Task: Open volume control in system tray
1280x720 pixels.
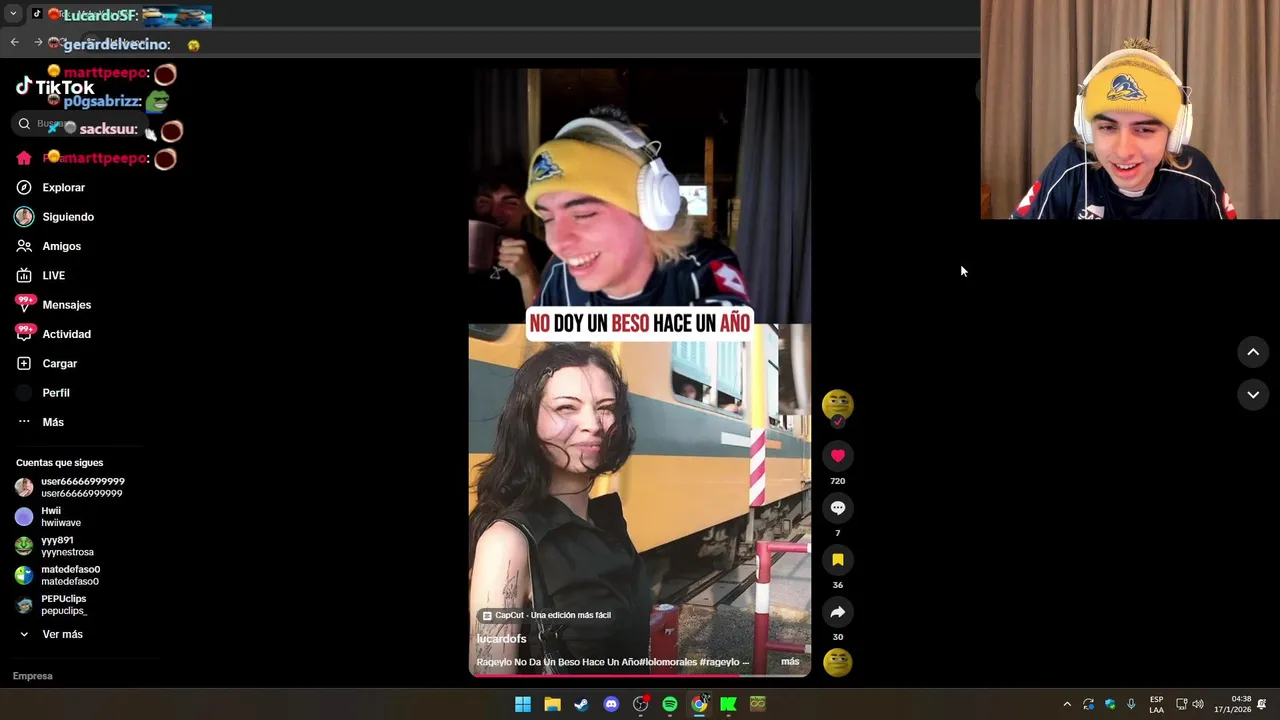Action: click(1198, 704)
